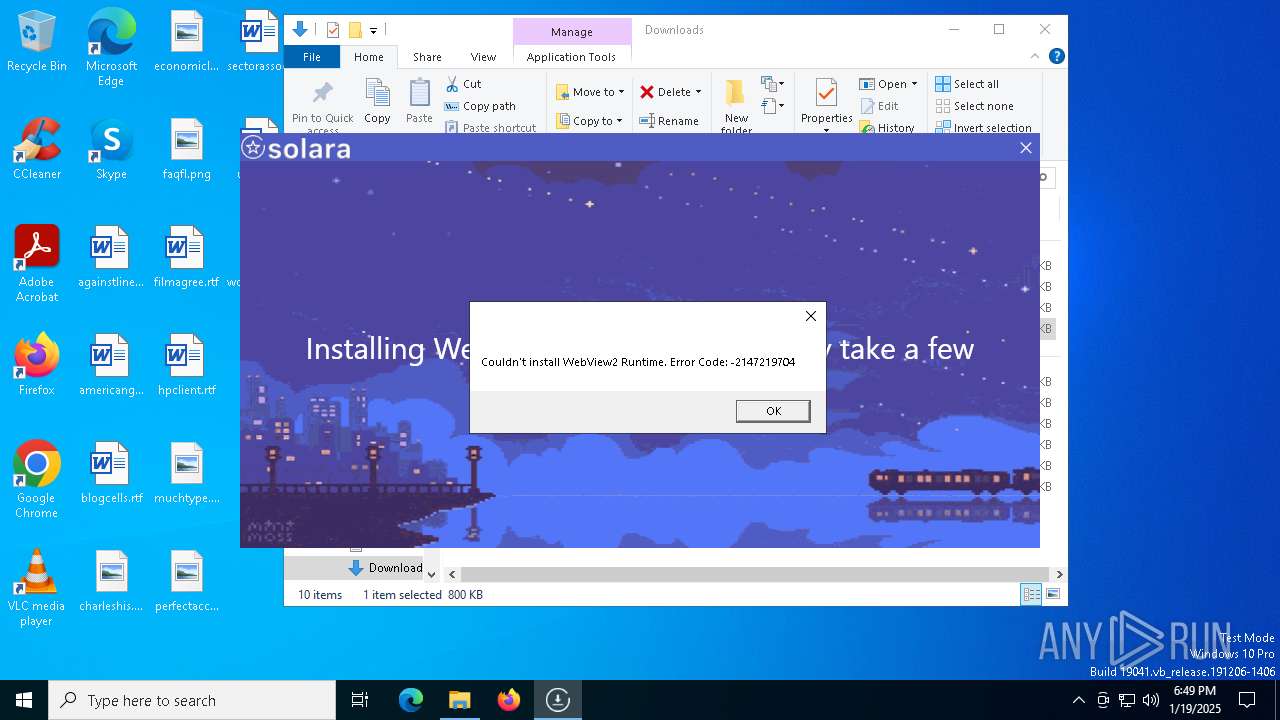Select faqfl.png desktop file
The image size is (1280, 720).
coord(186,149)
